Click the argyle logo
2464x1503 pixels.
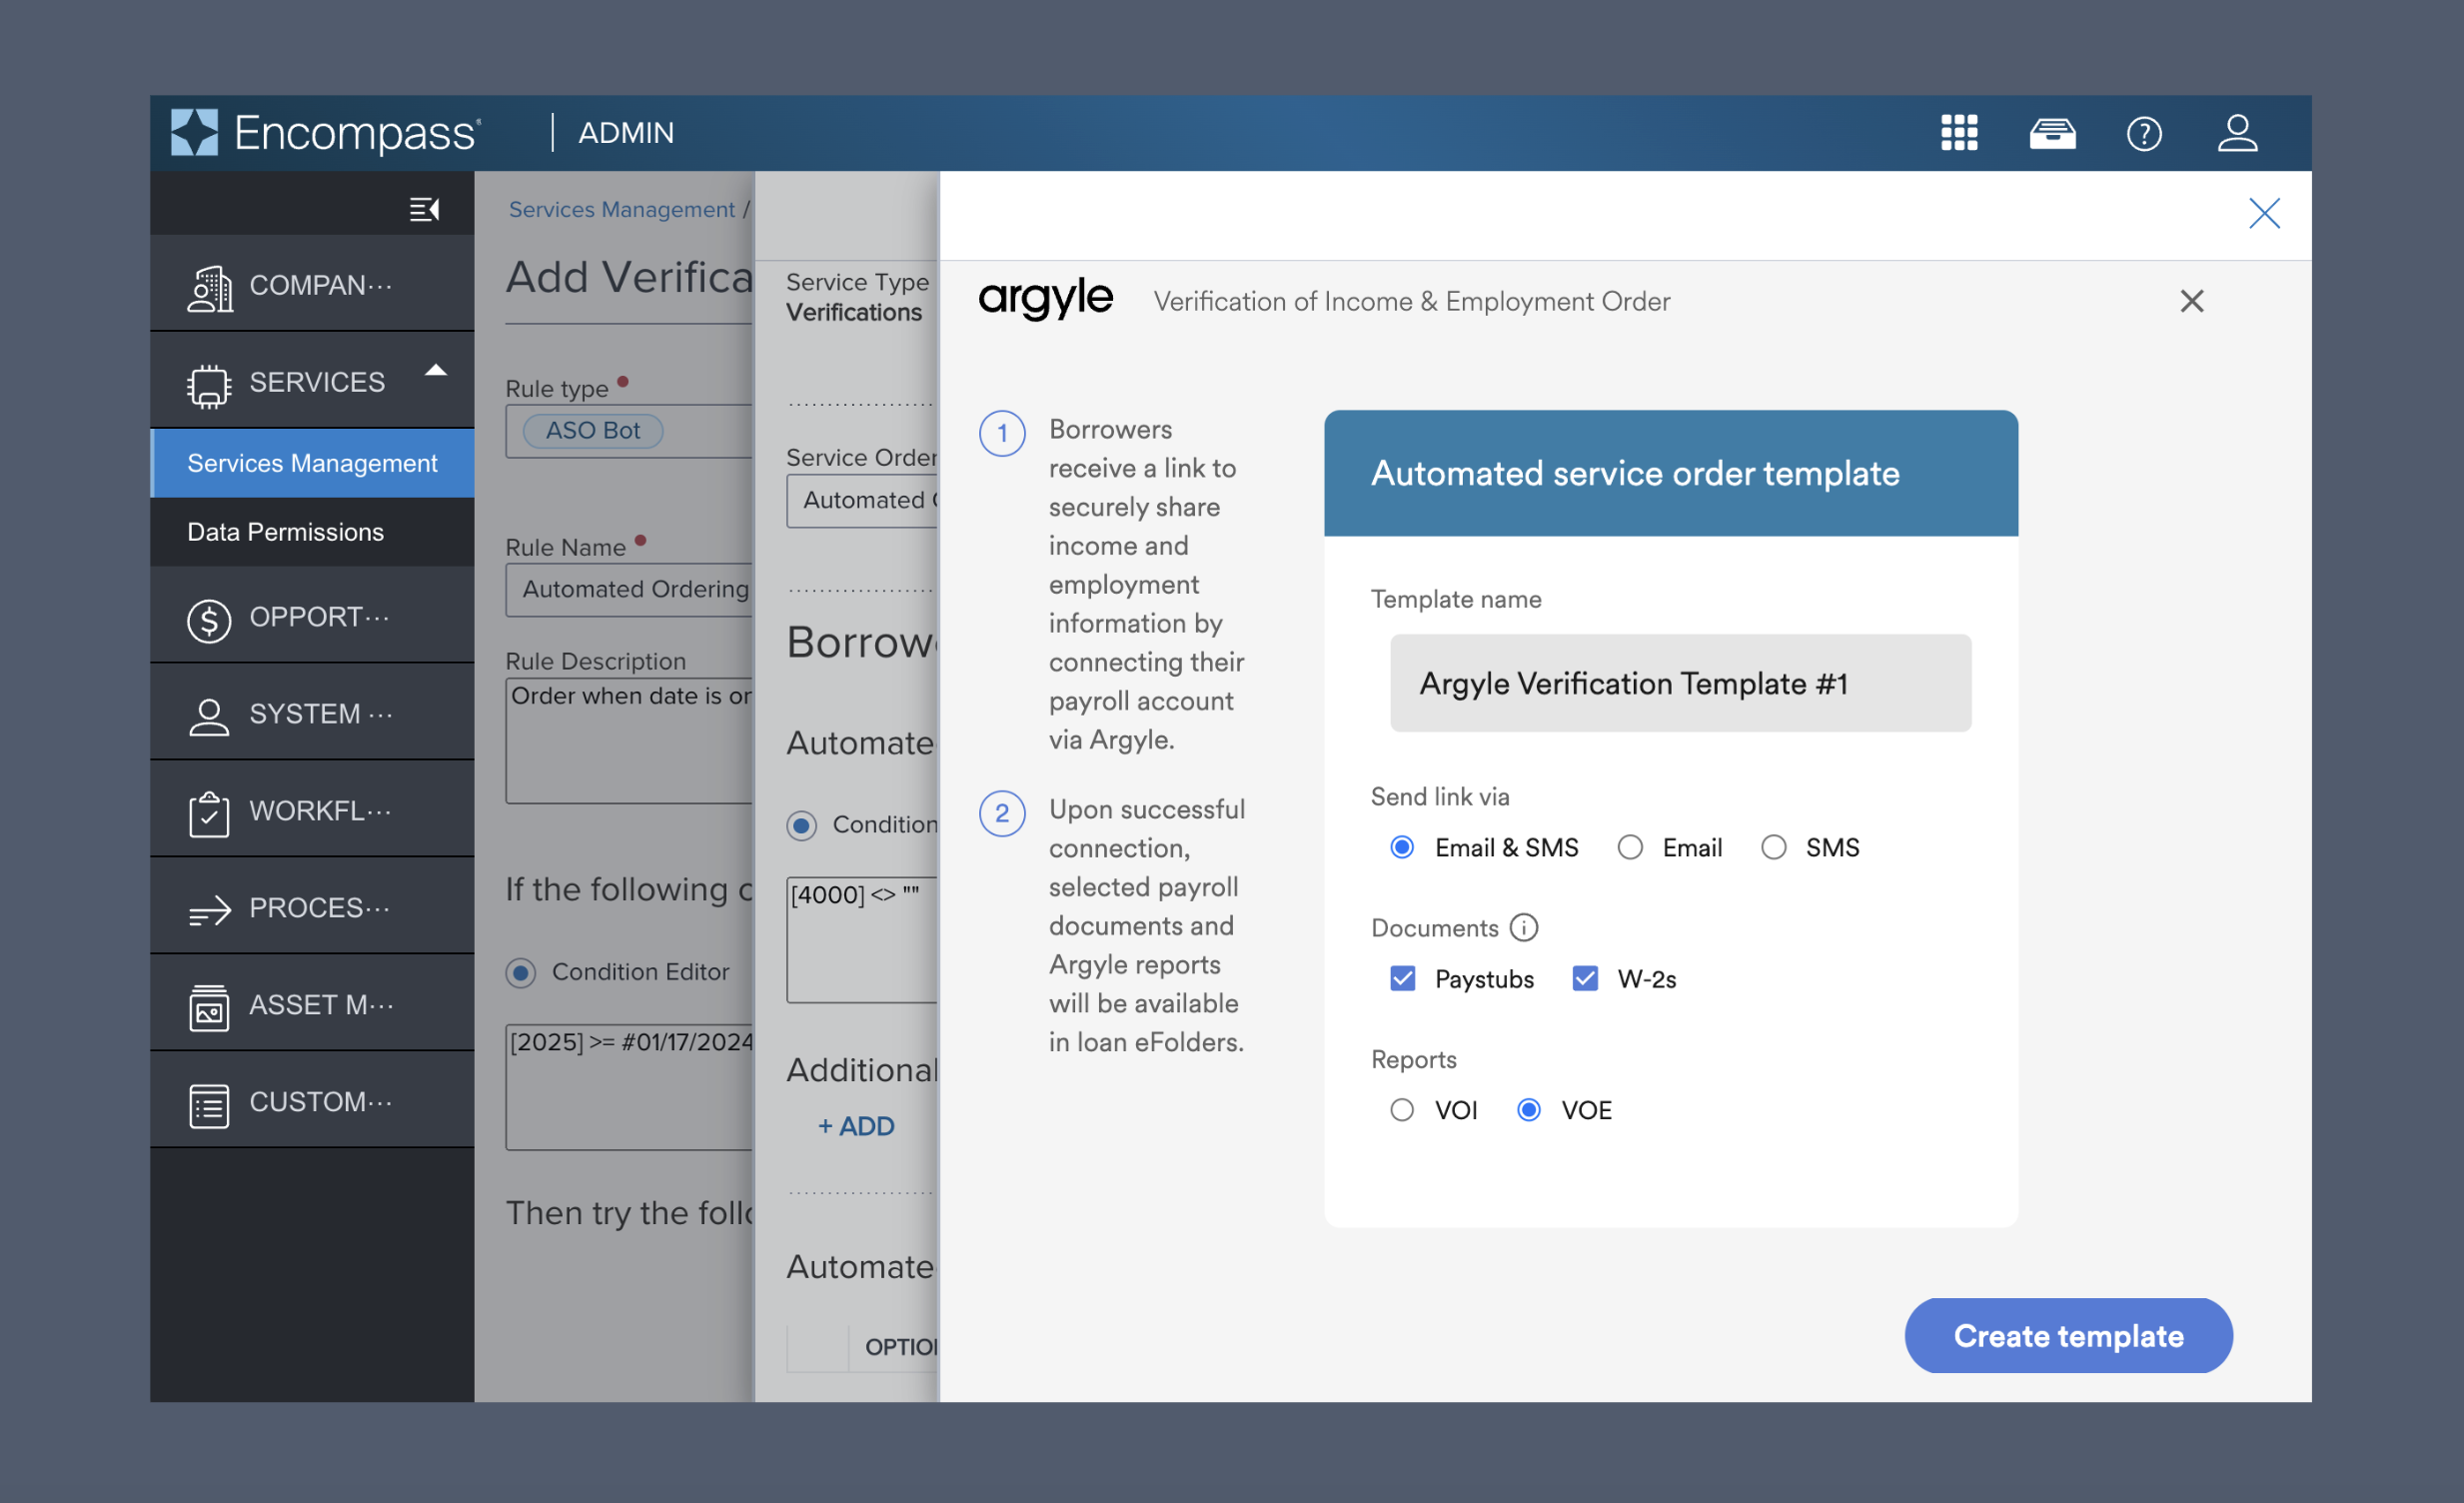coord(1044,298)
